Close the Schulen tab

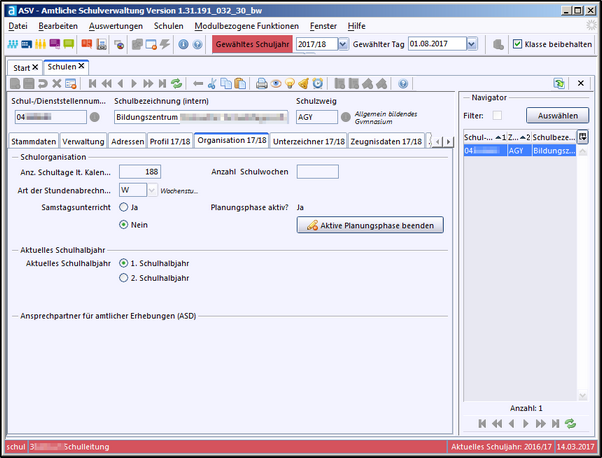click(x=83, y=66)
